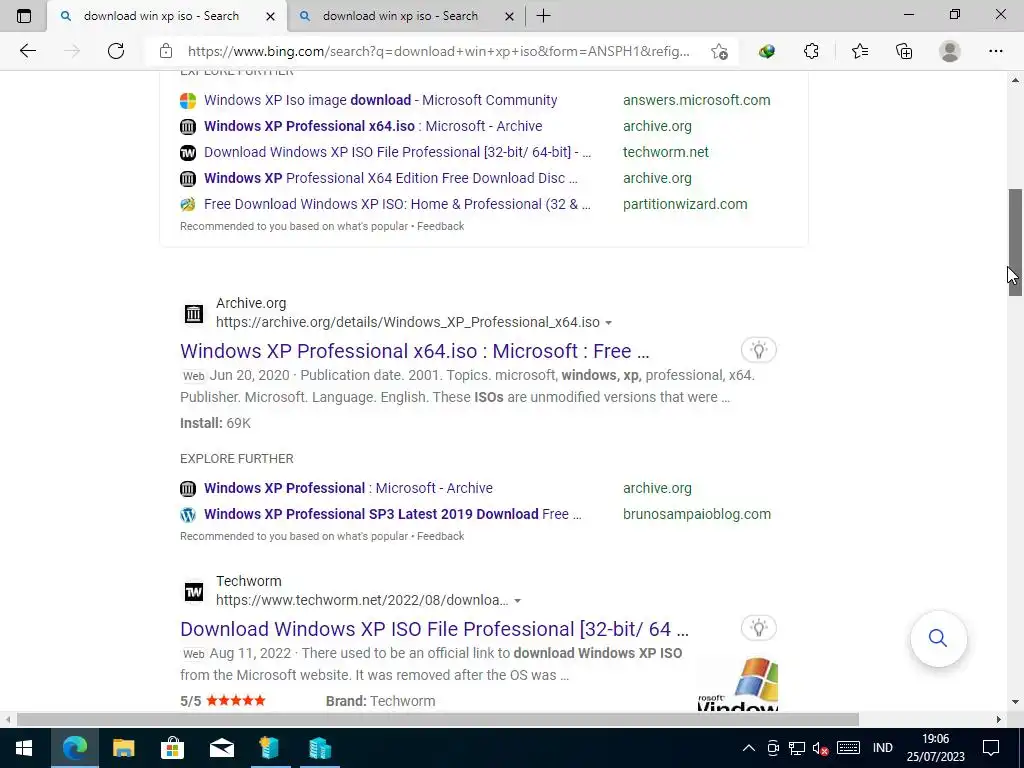This screenshot has width=1024, height=768.
Task: Open Windows XP Professional x64.iso Archive explore link
Action: pyautogui.click(x=373, y=126)
